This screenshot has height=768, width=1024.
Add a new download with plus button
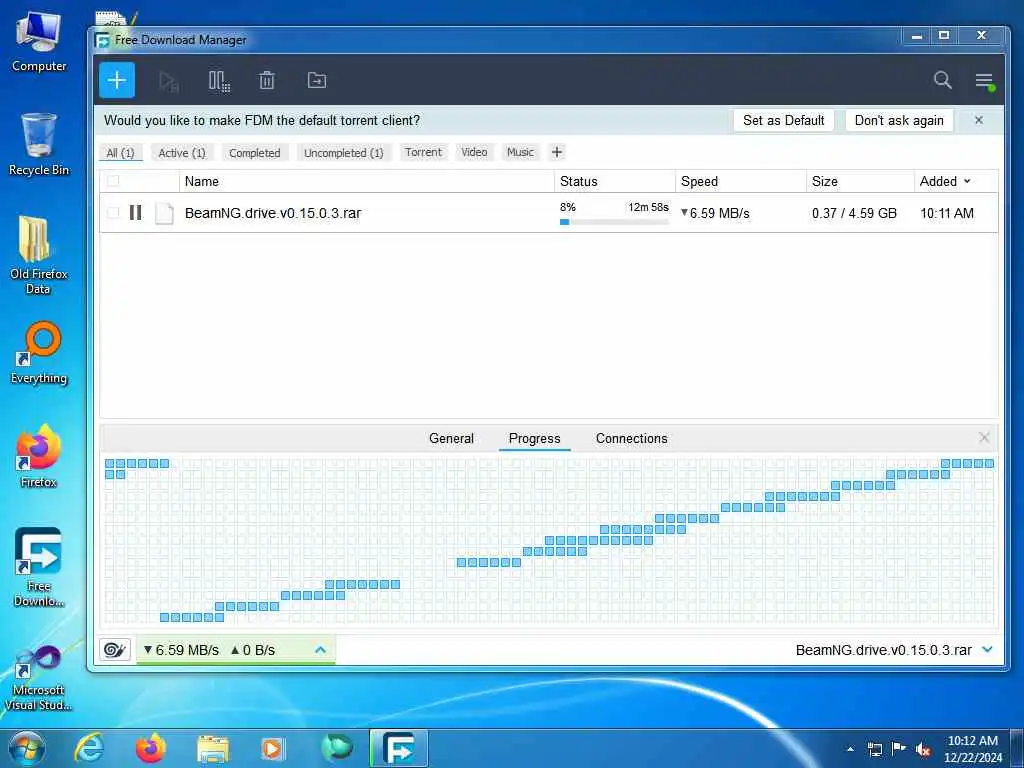[x=117, y=80]
